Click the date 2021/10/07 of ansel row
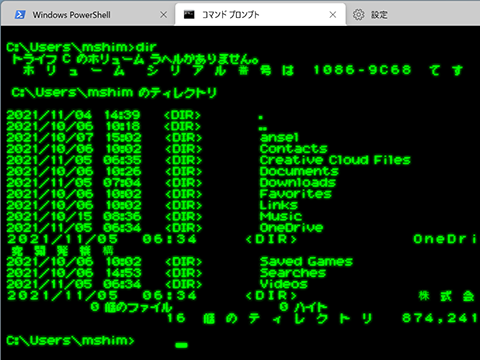 coord(50,137)
